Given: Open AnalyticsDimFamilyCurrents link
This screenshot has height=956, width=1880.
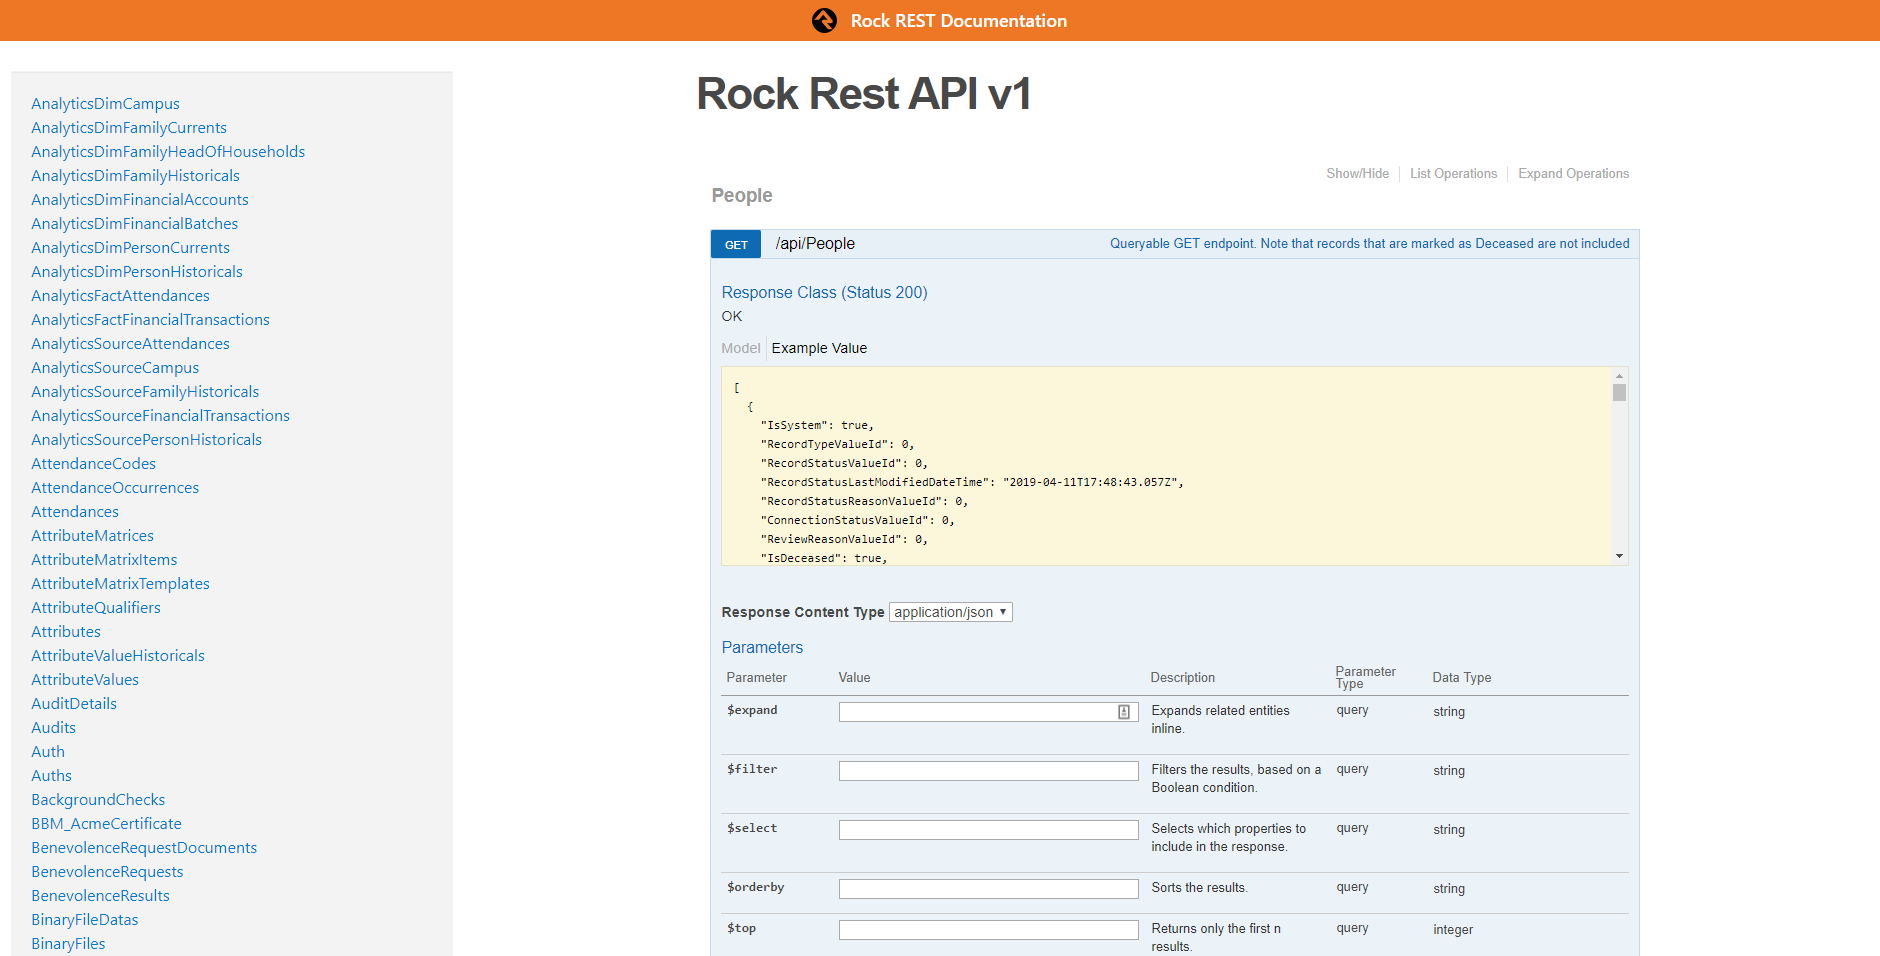Looking at the screenshot, I should [x=129, y=127].
